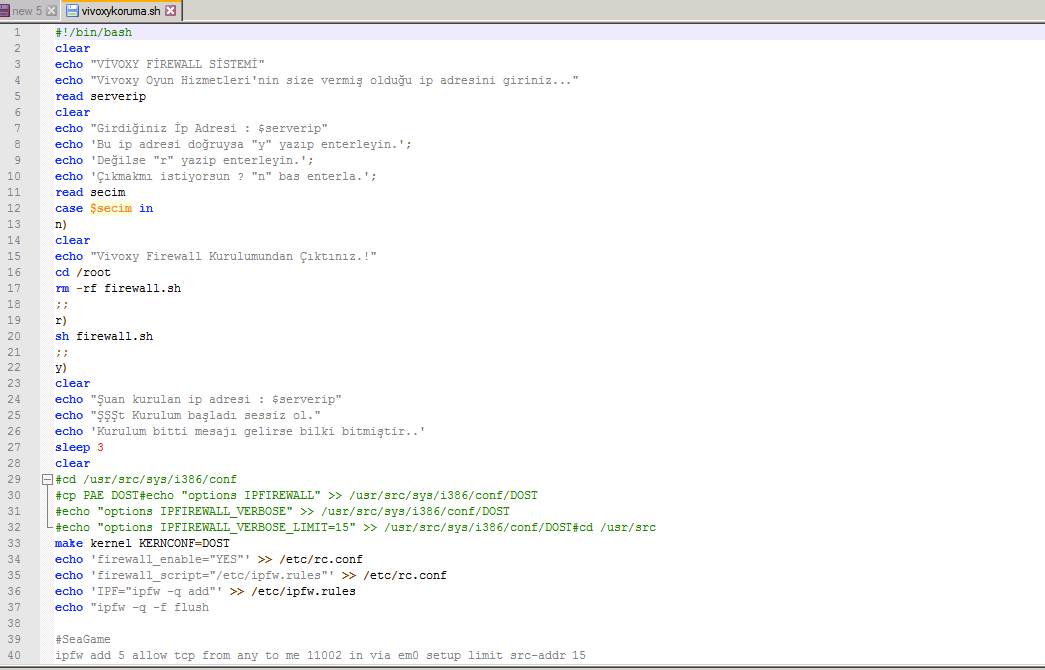The width and height of the screenshot is (1045, 670).
Task: Click the "Şuan kurulan ip adresi" echo line
Action: point(199,400)
